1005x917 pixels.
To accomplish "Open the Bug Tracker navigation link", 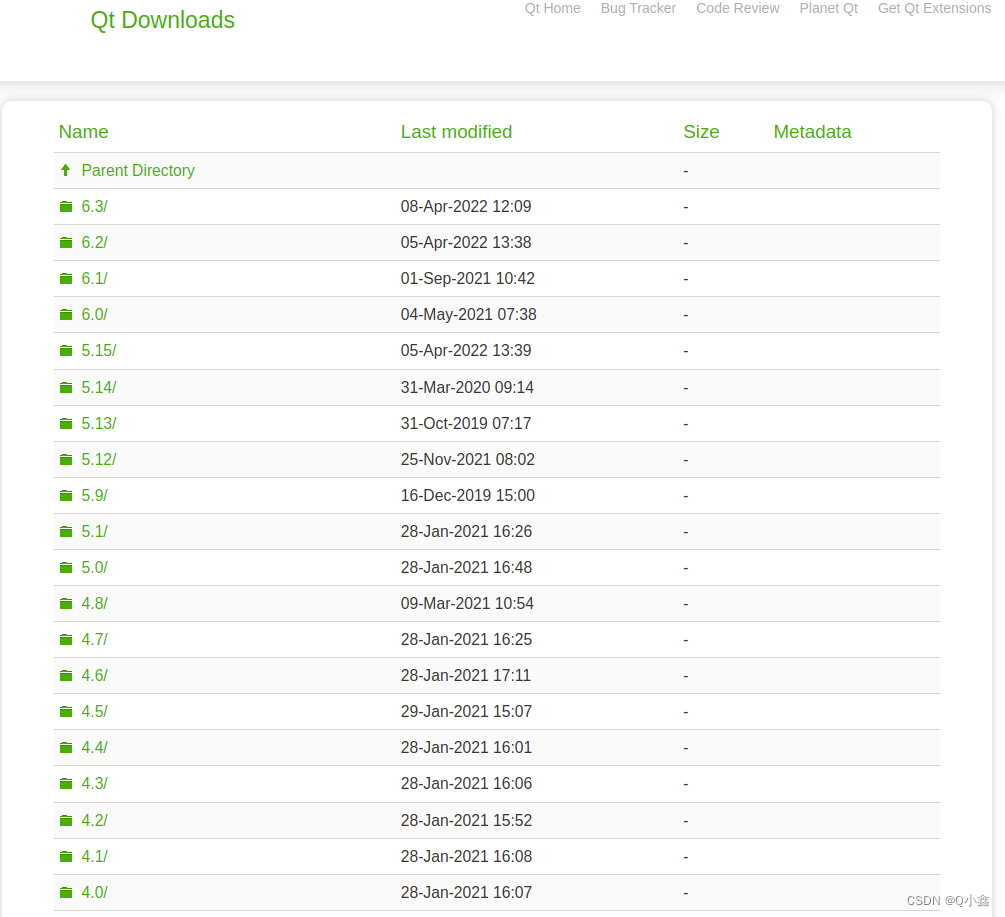I will (x=638, y=8).
